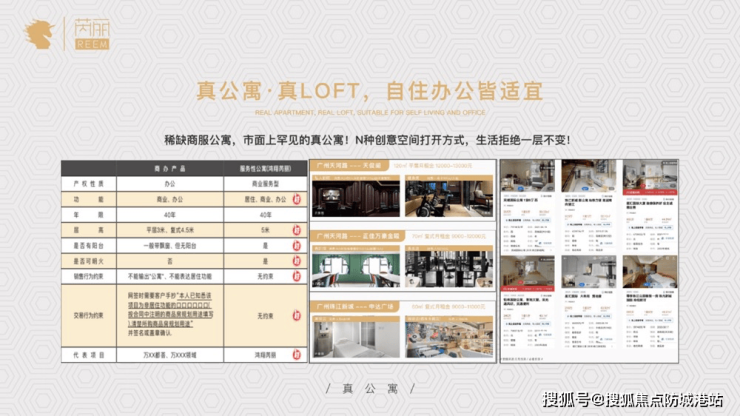Click the 好 stamp in the 销售行为约束 row
The image size is (740, 416).
pyautogui.click(x=296, y=276)
